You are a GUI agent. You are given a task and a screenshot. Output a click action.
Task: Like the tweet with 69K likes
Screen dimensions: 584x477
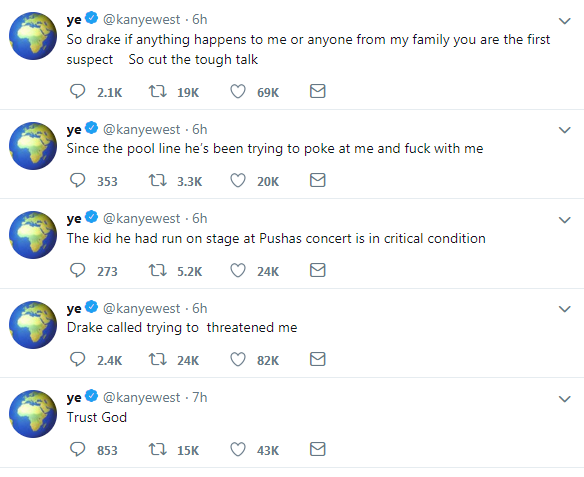[x=238, y=91]
